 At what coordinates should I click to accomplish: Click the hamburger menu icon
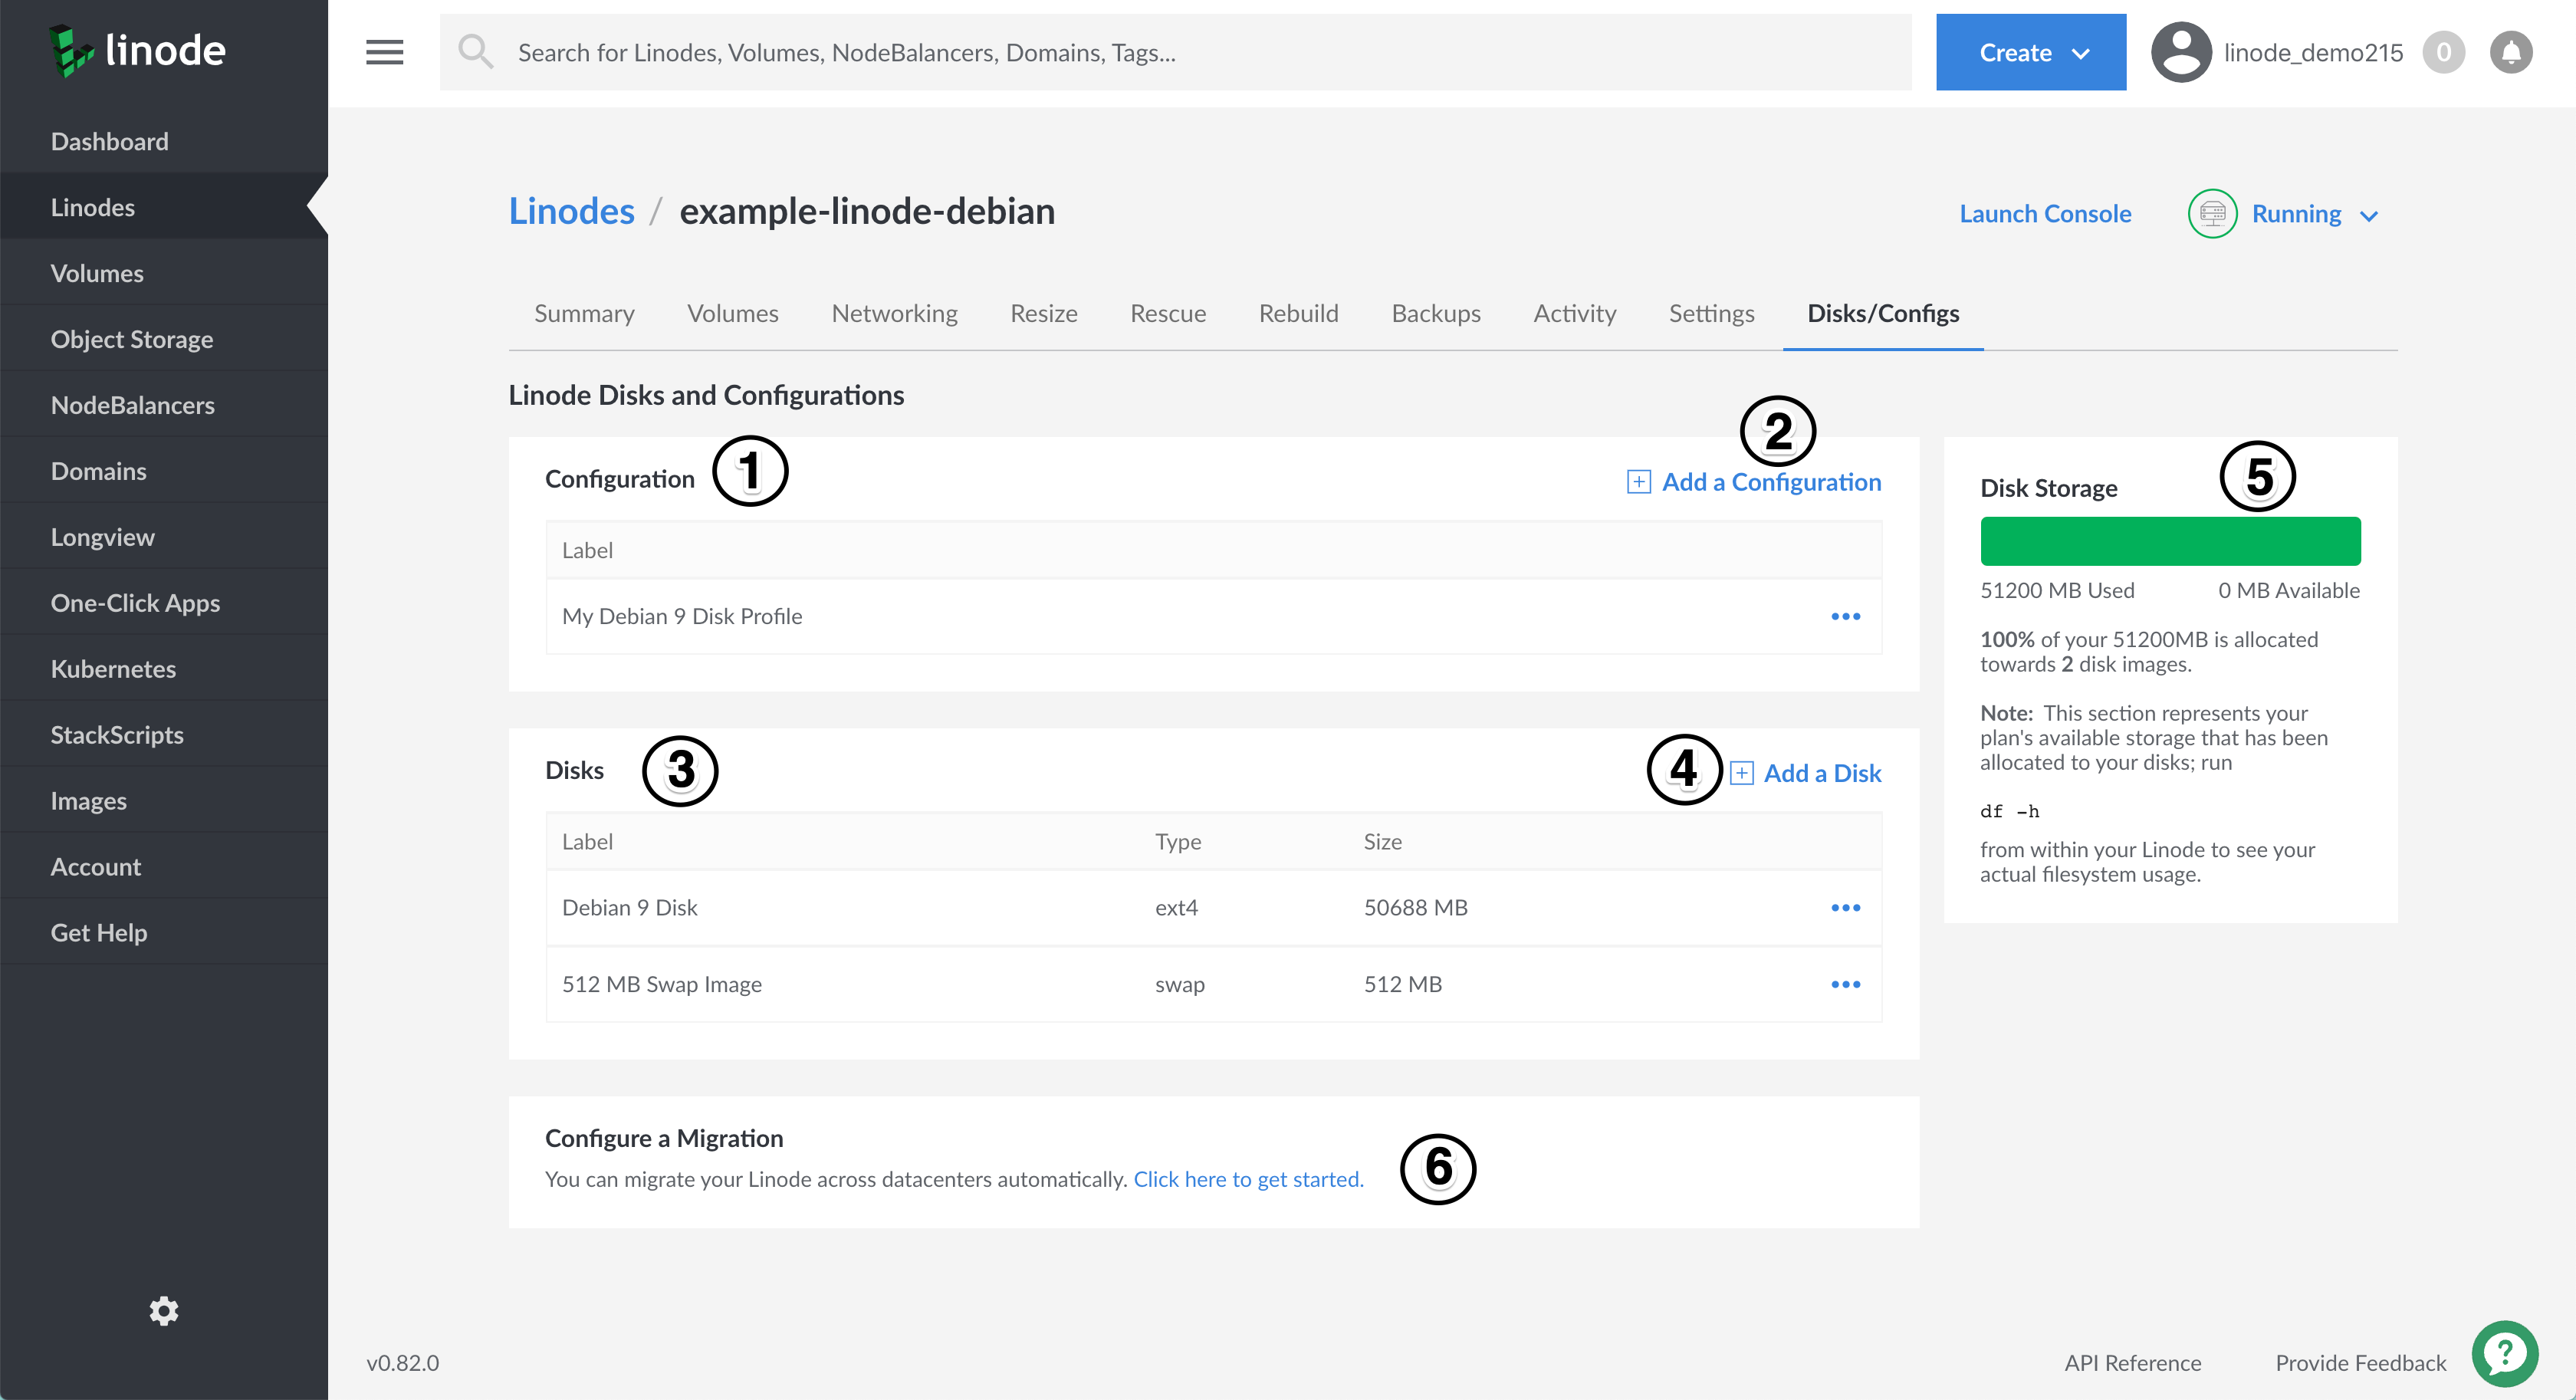[384, 51]
